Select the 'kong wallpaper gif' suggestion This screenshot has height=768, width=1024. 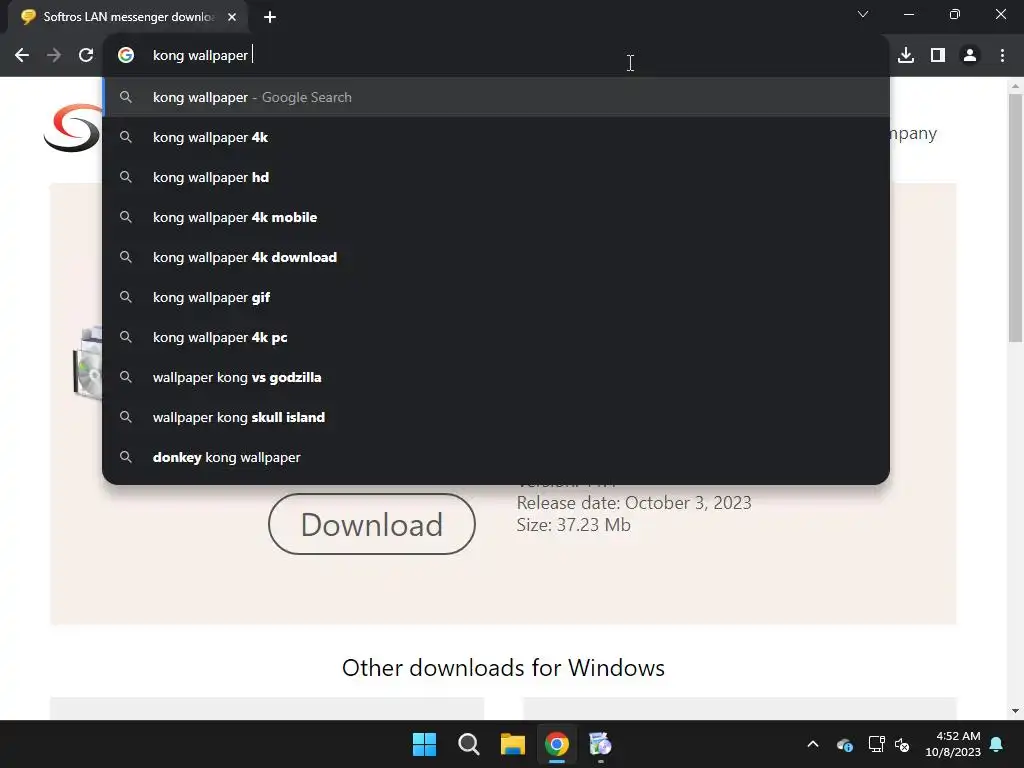point(496,297)
